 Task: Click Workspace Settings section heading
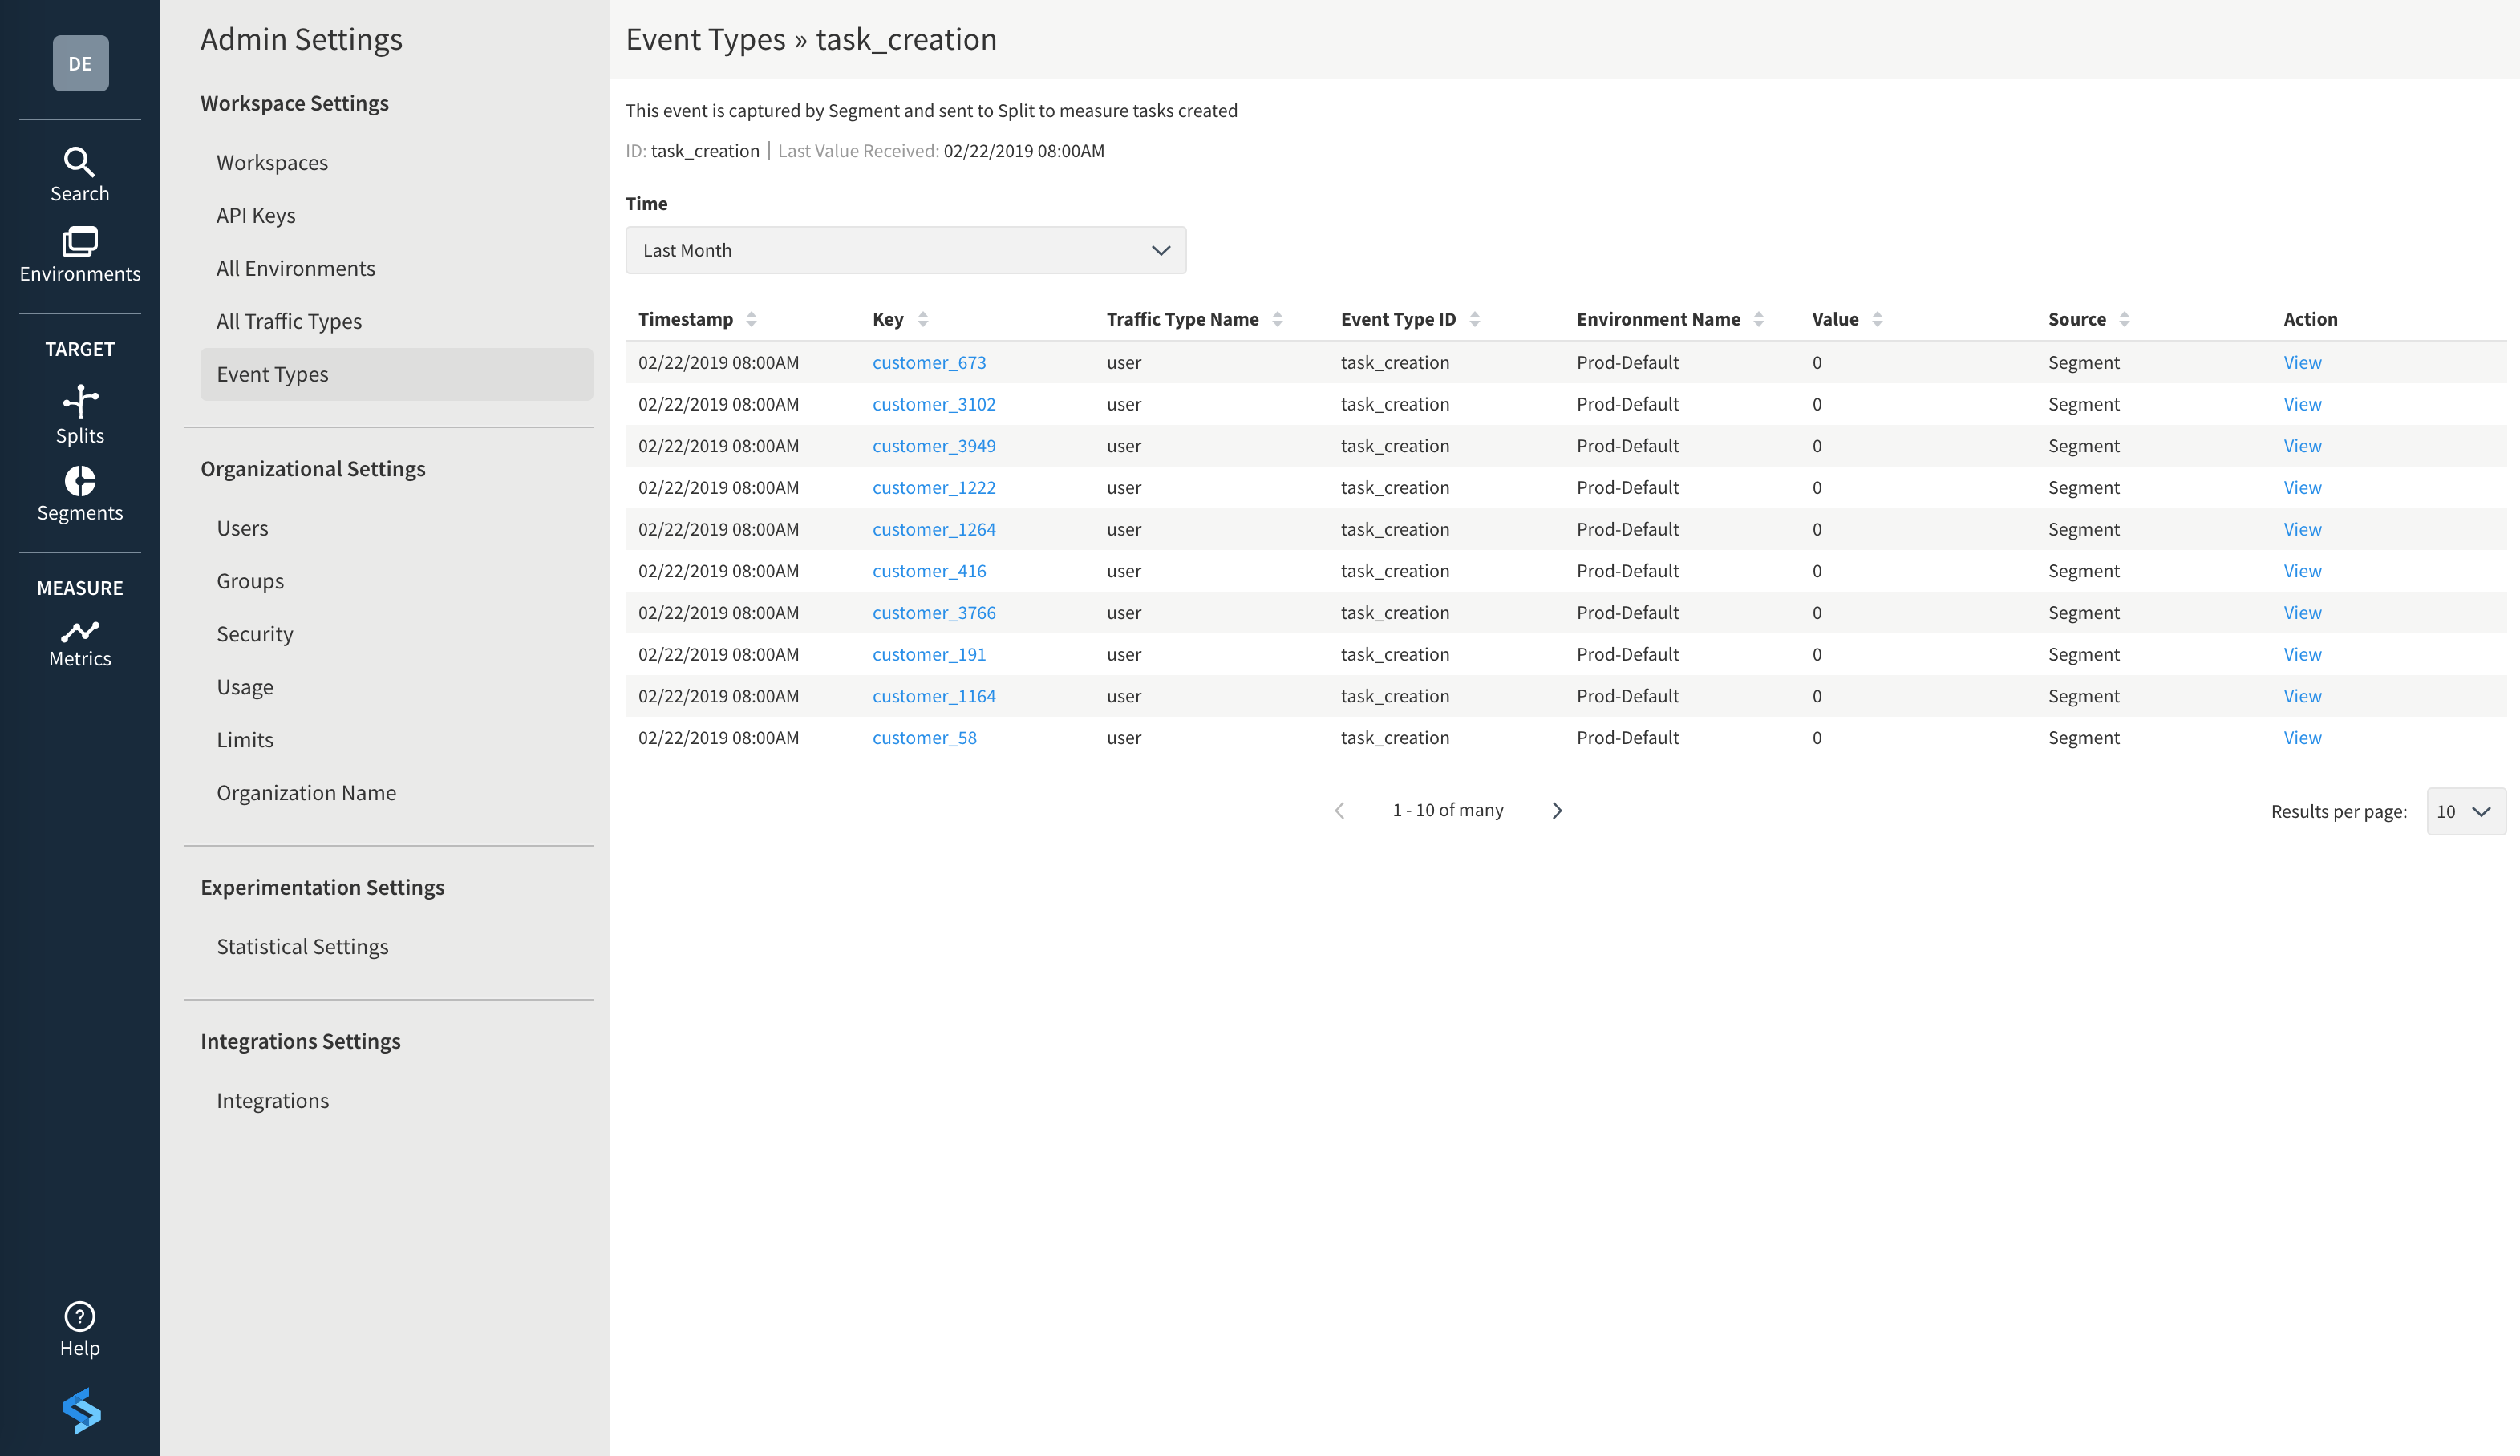tap(294, 103)
